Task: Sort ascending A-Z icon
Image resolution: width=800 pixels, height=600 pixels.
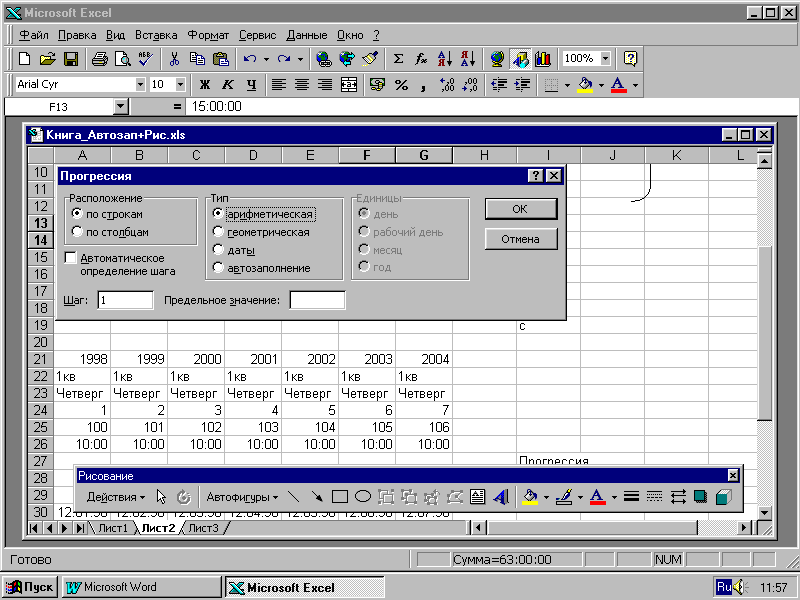Action: [x=444, y=59]
